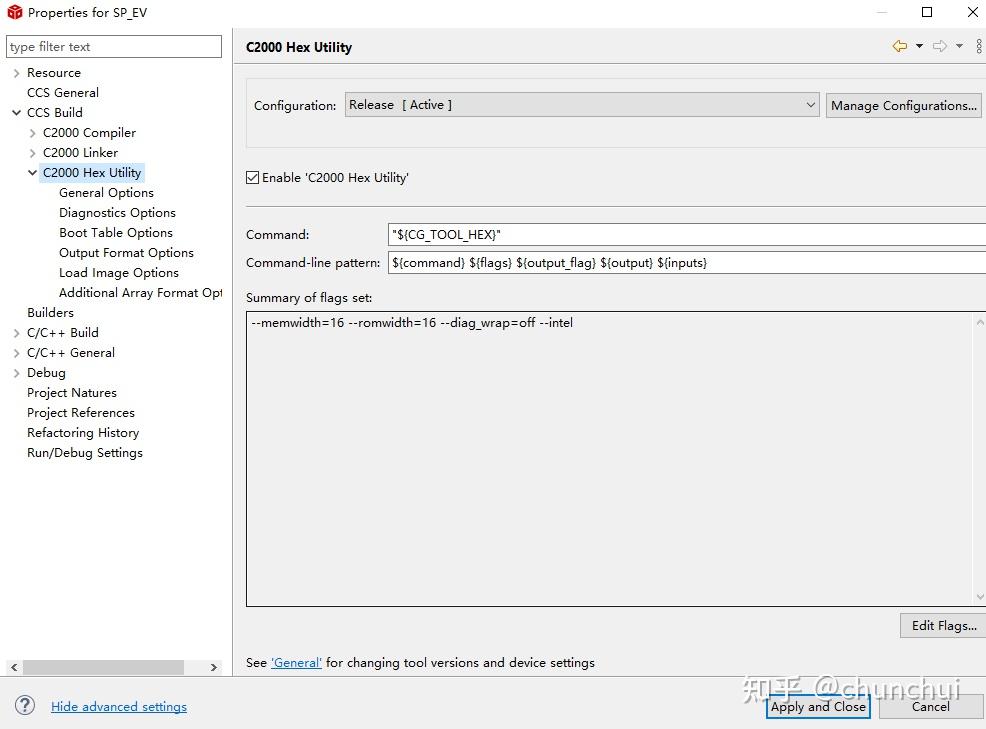Click the help question mark icon

[x=25, y=706]
